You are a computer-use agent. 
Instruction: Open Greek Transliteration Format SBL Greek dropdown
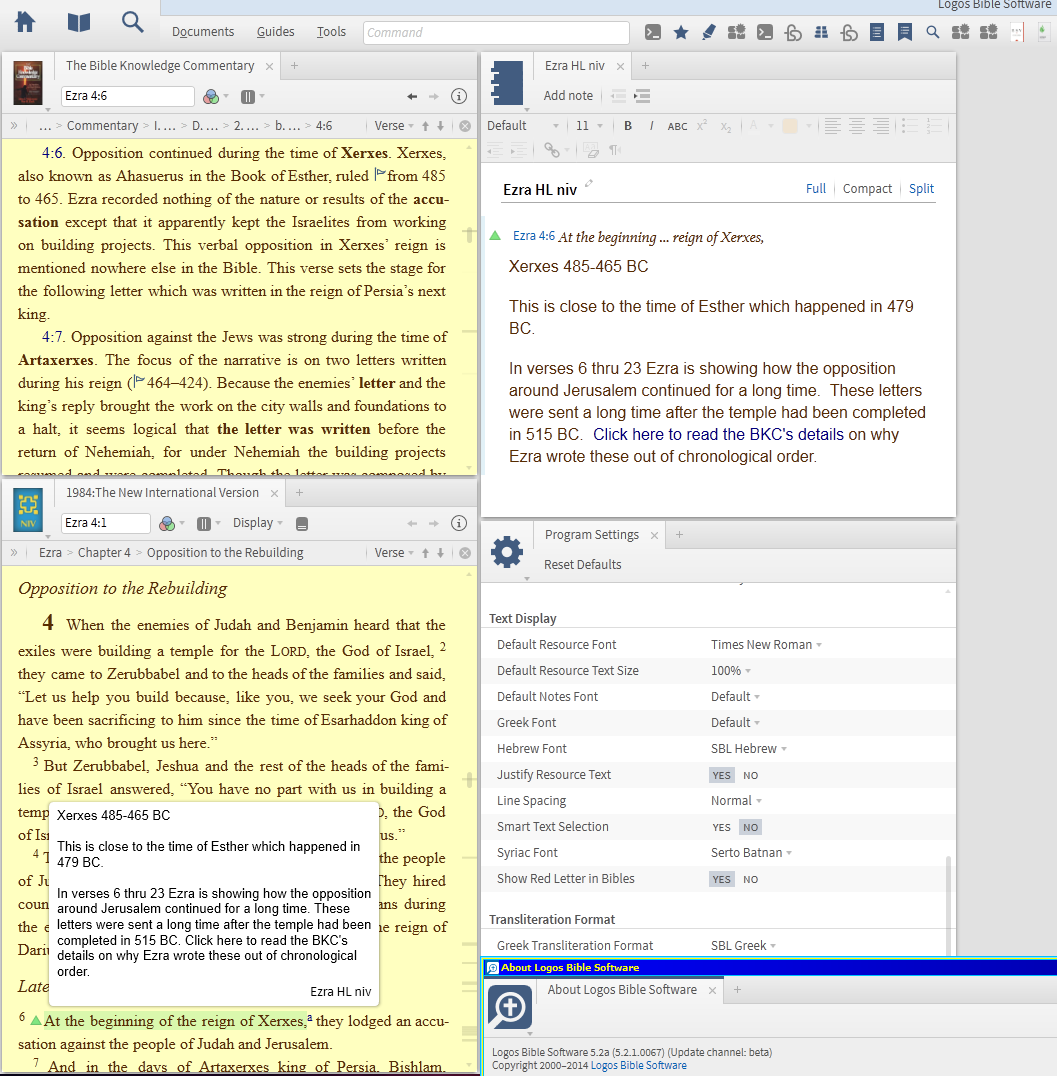point(743,946)
